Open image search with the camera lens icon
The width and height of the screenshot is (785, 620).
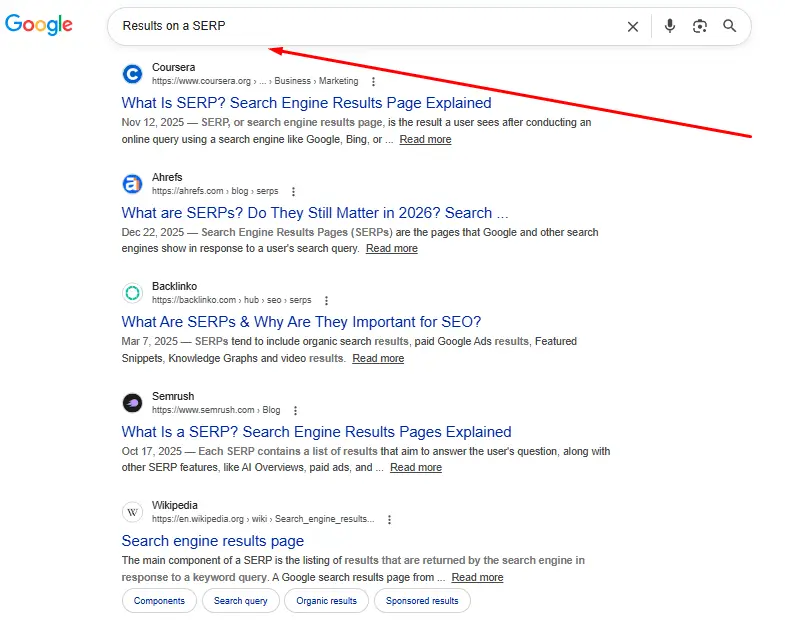coord(699,26)
